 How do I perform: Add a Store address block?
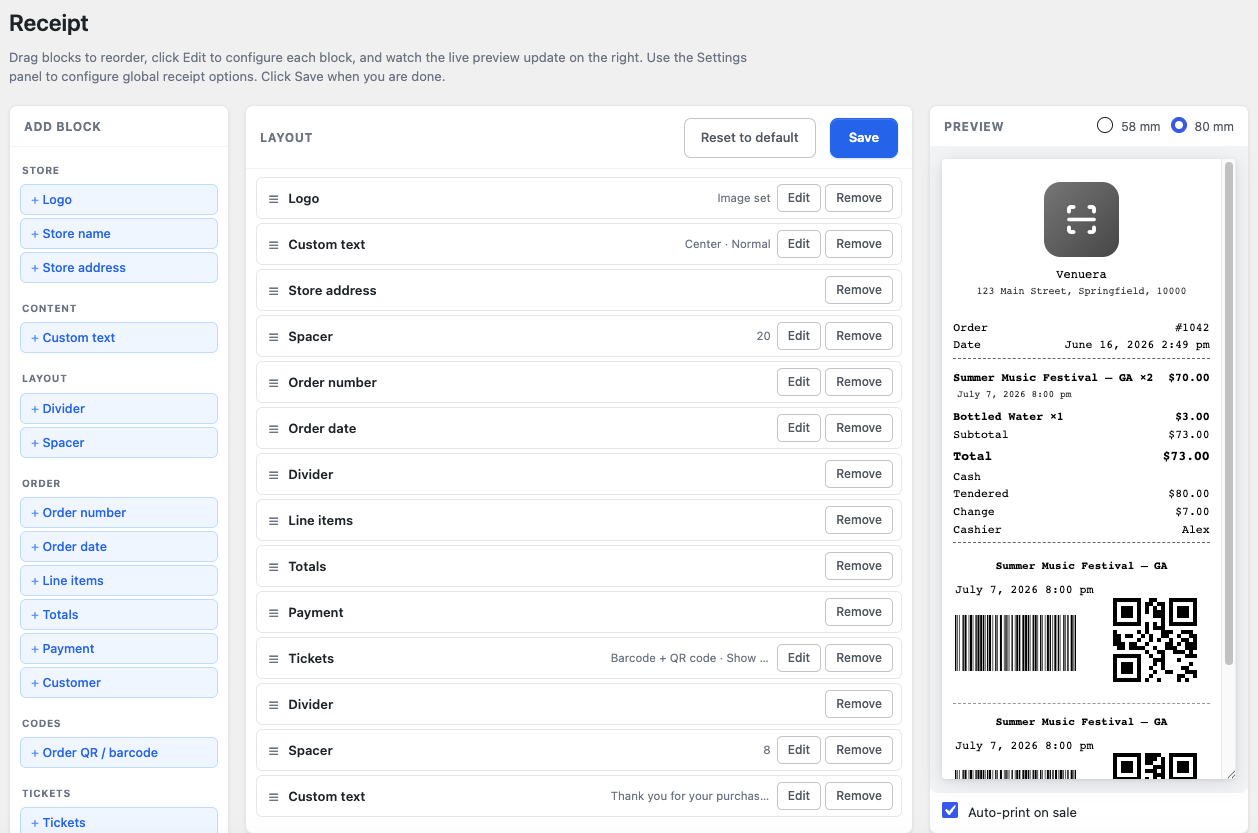[x=119, y=268]
